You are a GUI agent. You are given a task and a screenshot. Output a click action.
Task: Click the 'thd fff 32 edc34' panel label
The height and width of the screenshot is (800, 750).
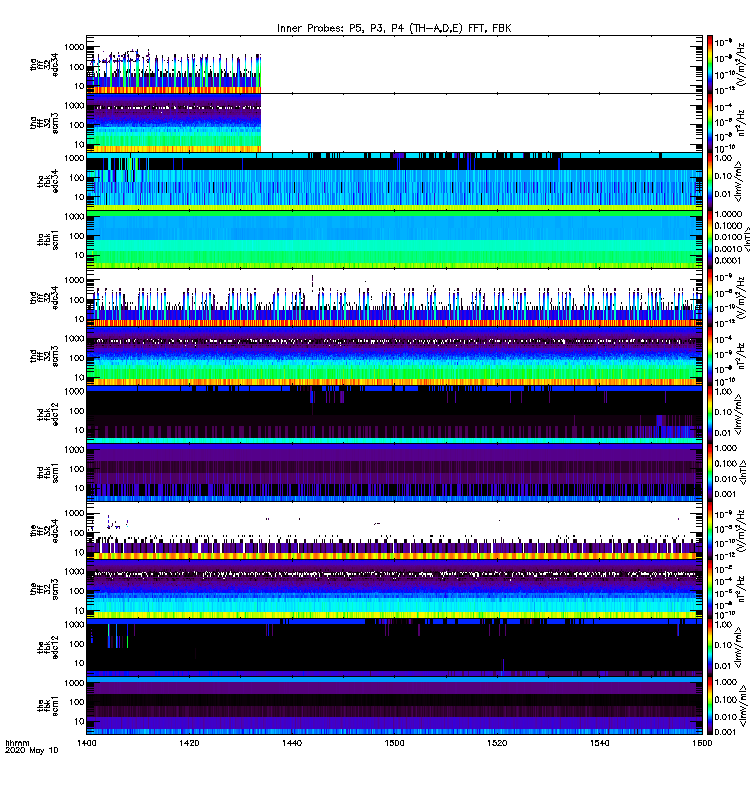point(44,298)
